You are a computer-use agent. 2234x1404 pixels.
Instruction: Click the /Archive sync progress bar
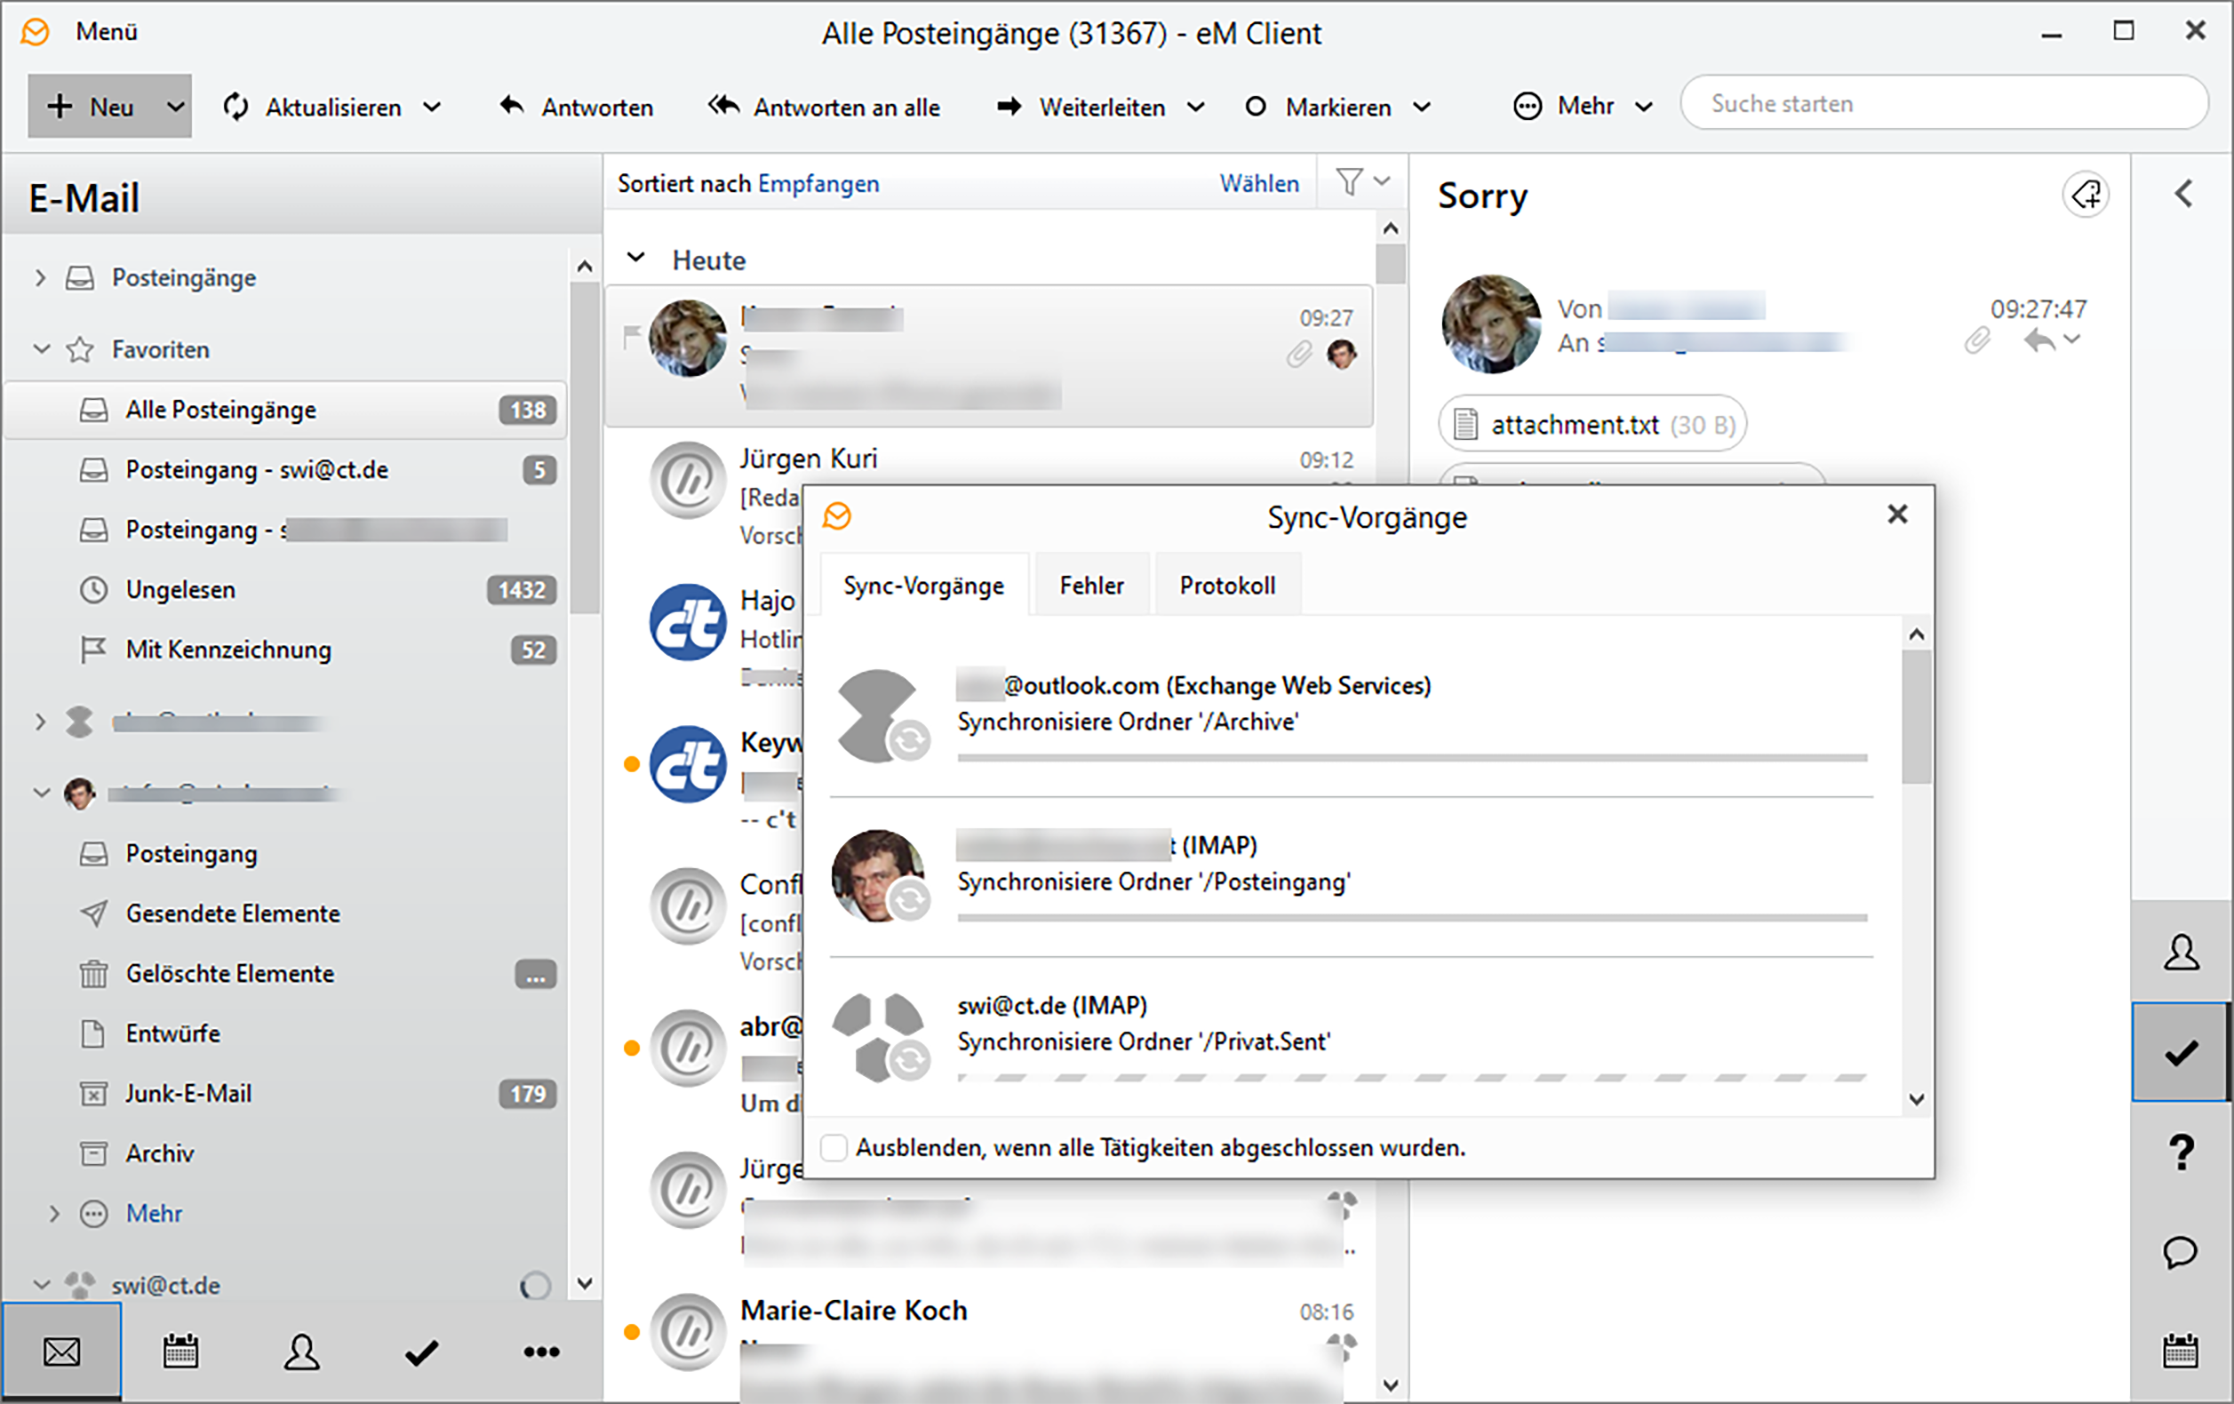1411,758
